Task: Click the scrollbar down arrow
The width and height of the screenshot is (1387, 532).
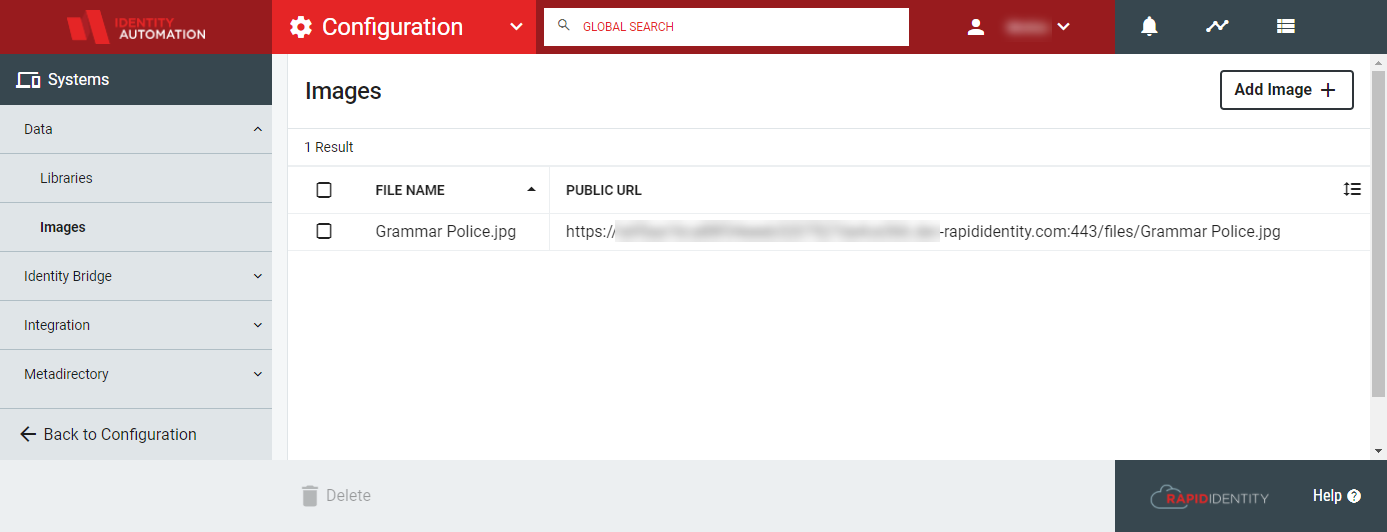Action: 1378,452
